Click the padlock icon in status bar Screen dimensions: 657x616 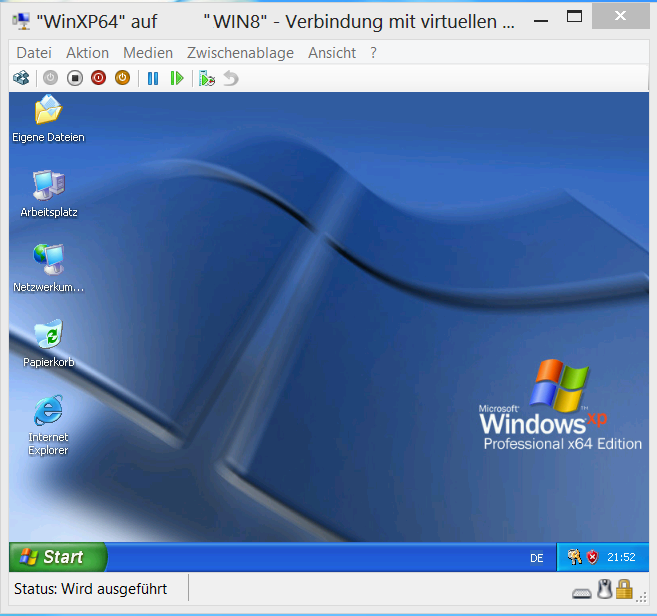tap(624, 589)
